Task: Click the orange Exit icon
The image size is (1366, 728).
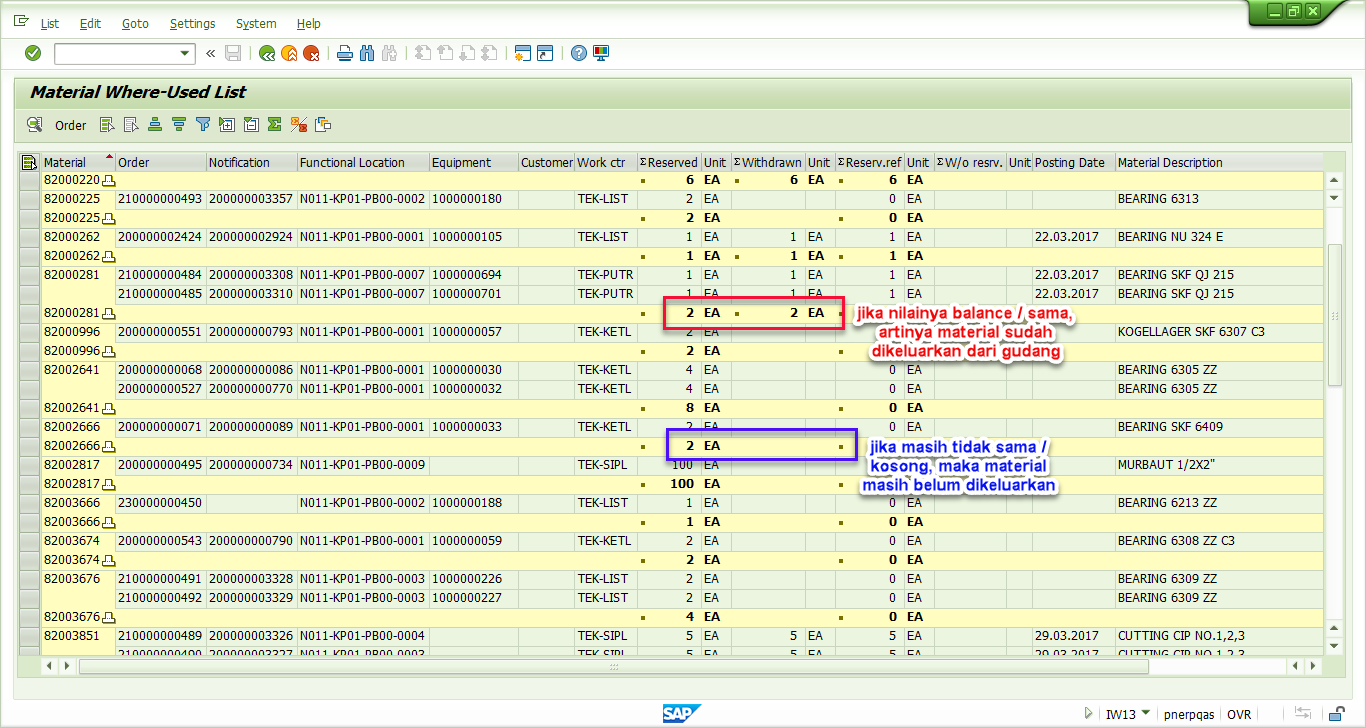Action: pyautogui.click(x=289, y=53)
